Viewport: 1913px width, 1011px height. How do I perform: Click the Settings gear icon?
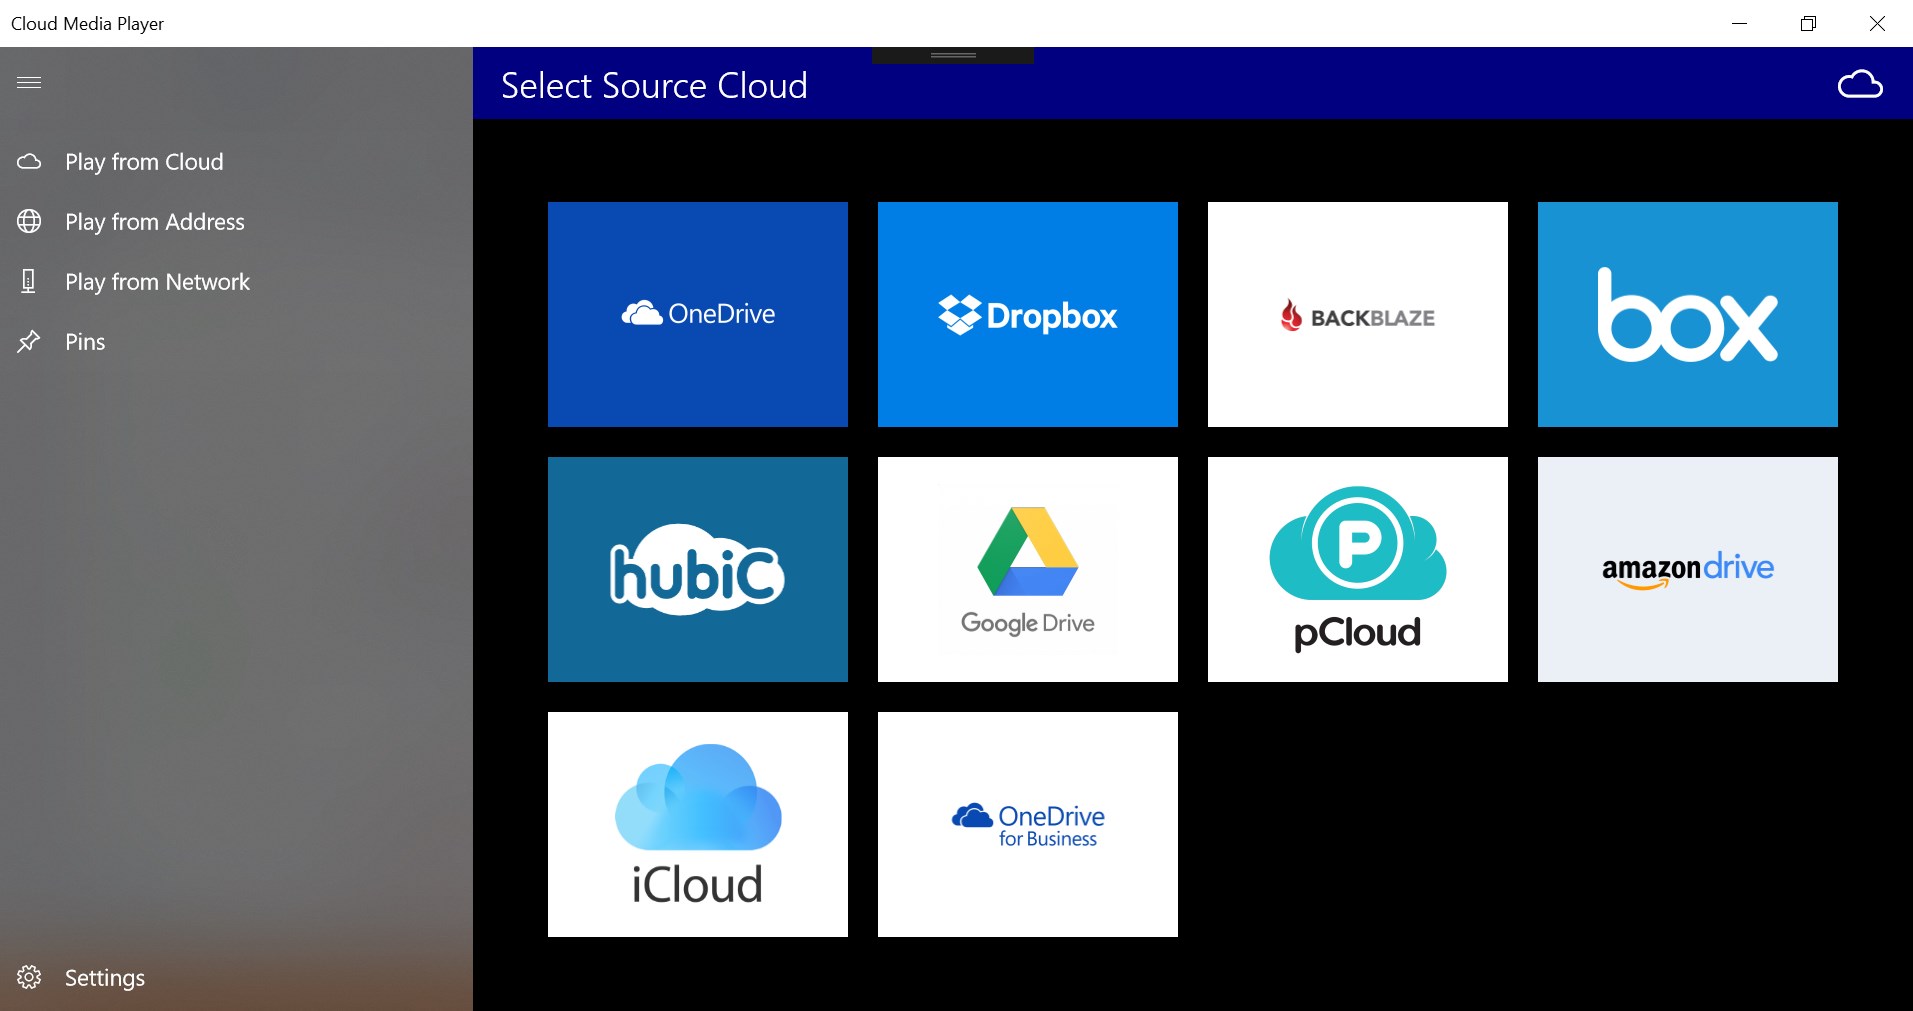[x=29, y=977]
